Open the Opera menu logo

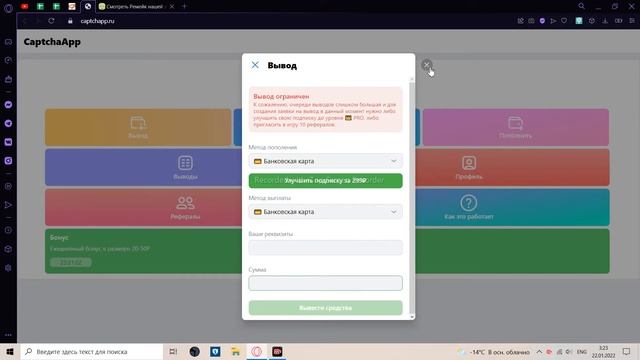[x=8, y=8]
